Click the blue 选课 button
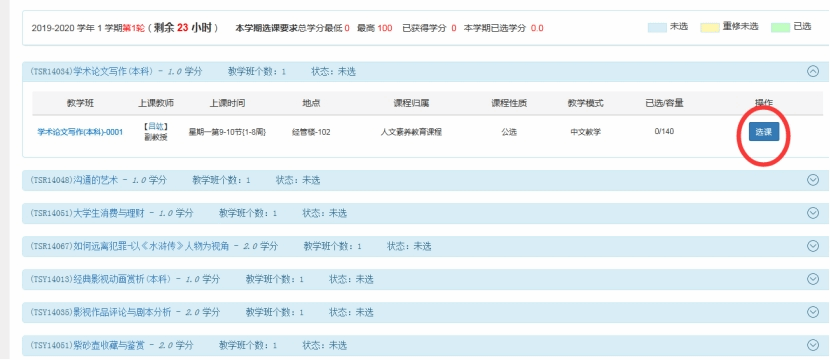Viewport: 830px width, 360px height. [764, 132]
